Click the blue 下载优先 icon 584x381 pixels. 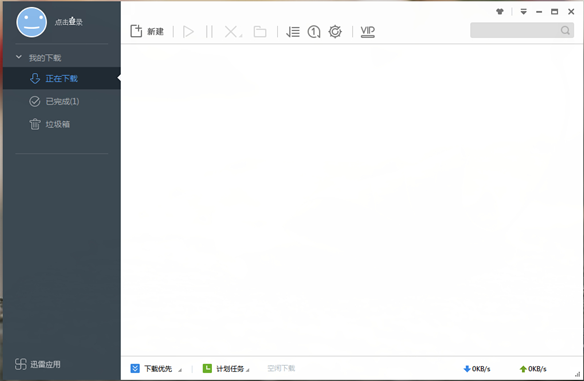point(135,368)
